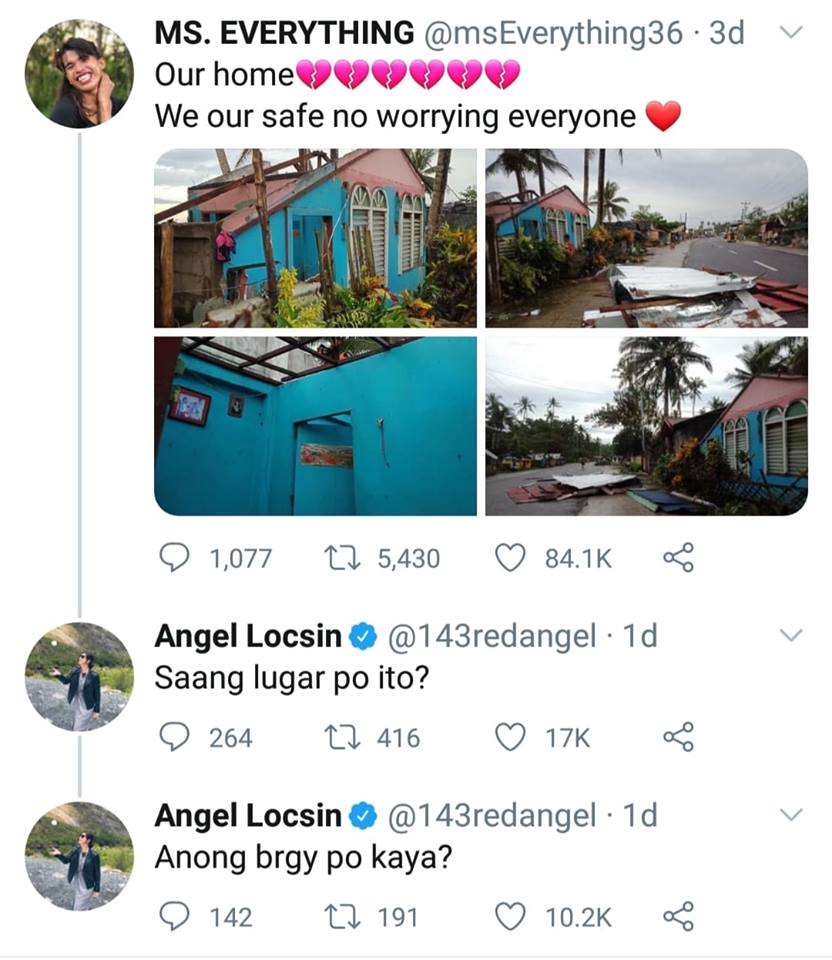The width and height of the screenshot is (832, 960).
Task: Like the 'Saang lugar po ito?' reply
Action: tap(511, 737)
